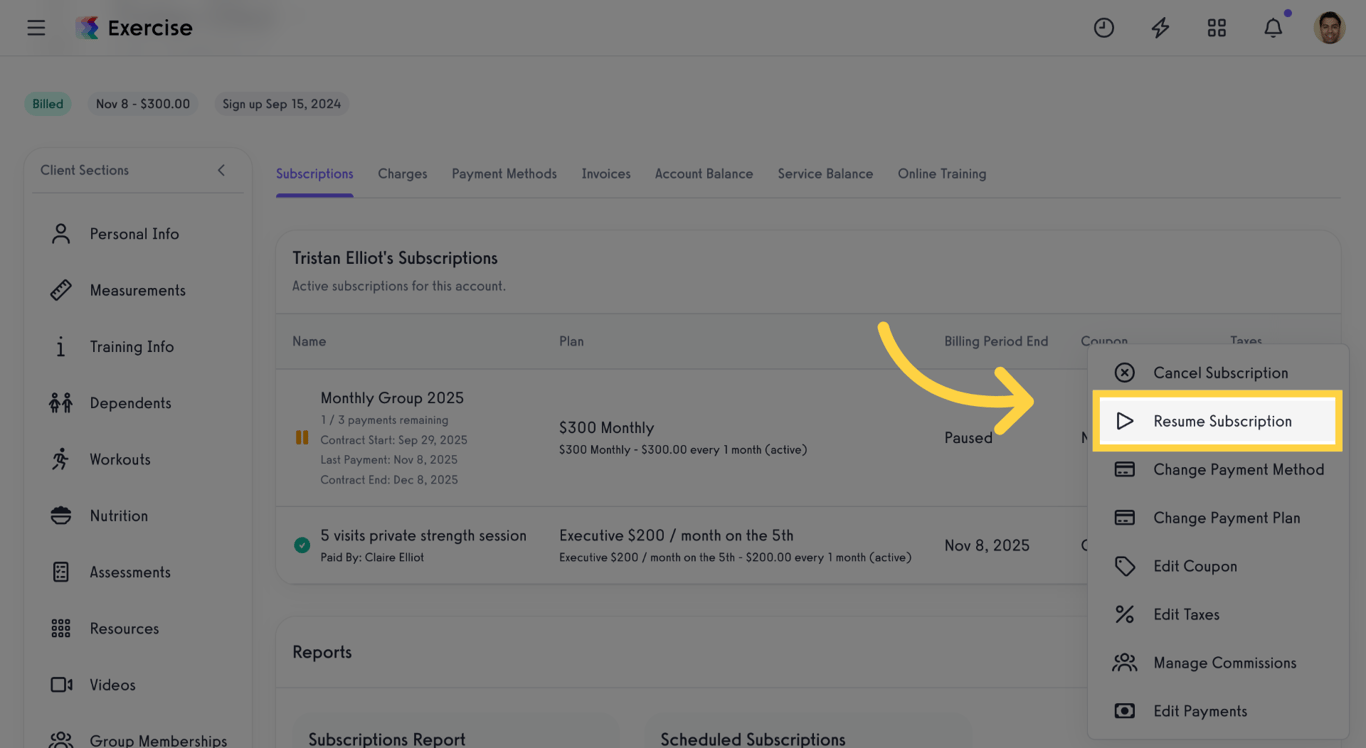Image resolution: width=1366 pixels, height=748 pixels.
Task: Open the Subscriptions Report
Action: click(387, 739)
